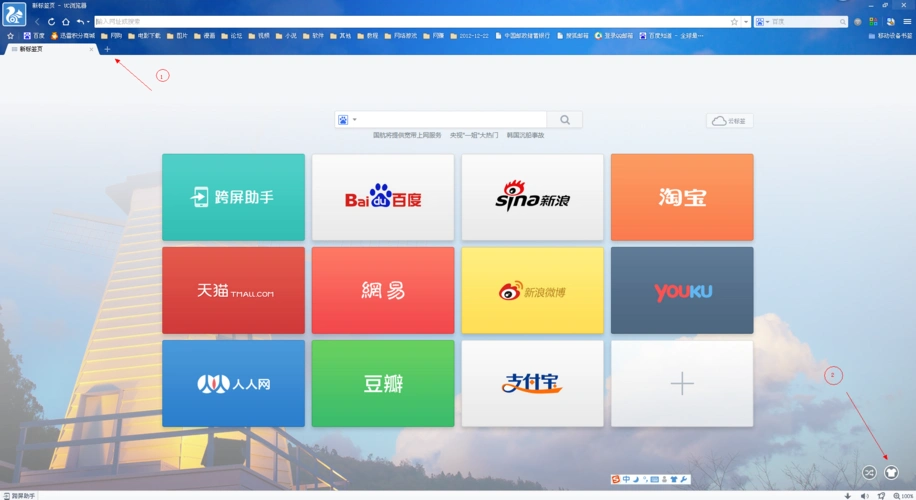This screenshot has height=500, width=916.
Task: Add a new speed dial with plus tile
Action: tap(682, 384)
